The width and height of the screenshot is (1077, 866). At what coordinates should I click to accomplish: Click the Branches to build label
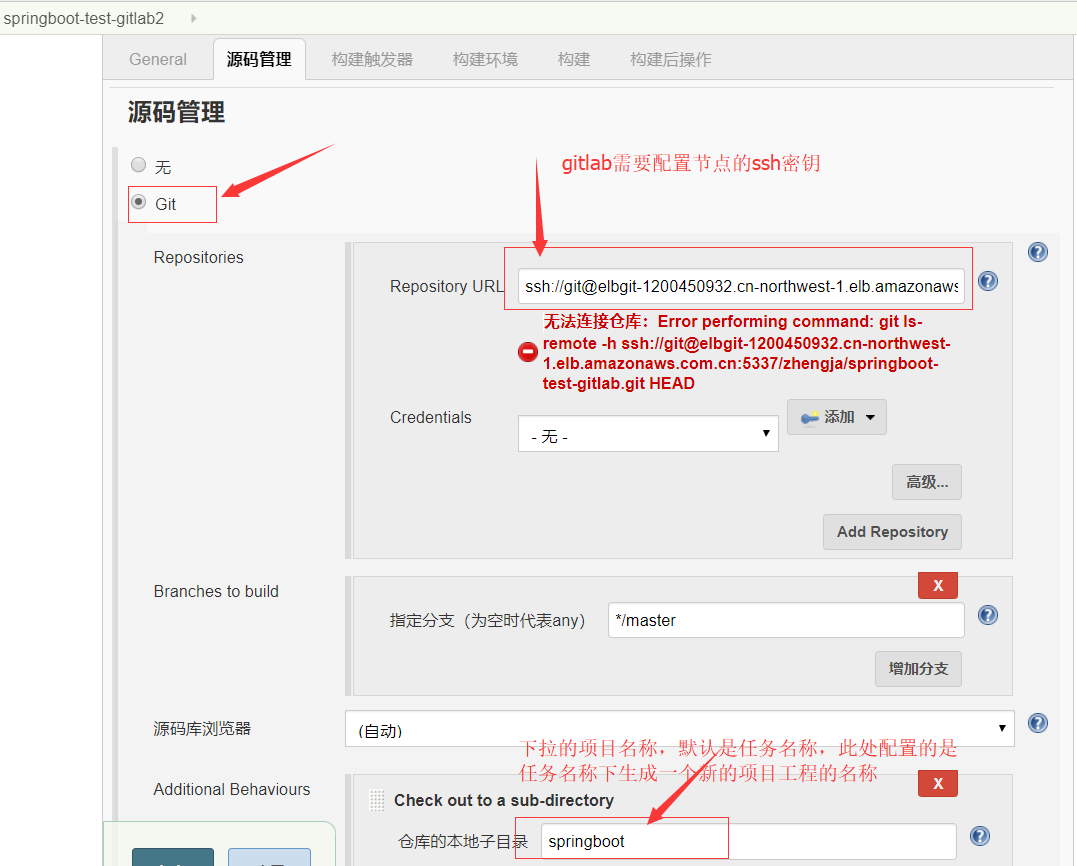(x=216, y=591)
